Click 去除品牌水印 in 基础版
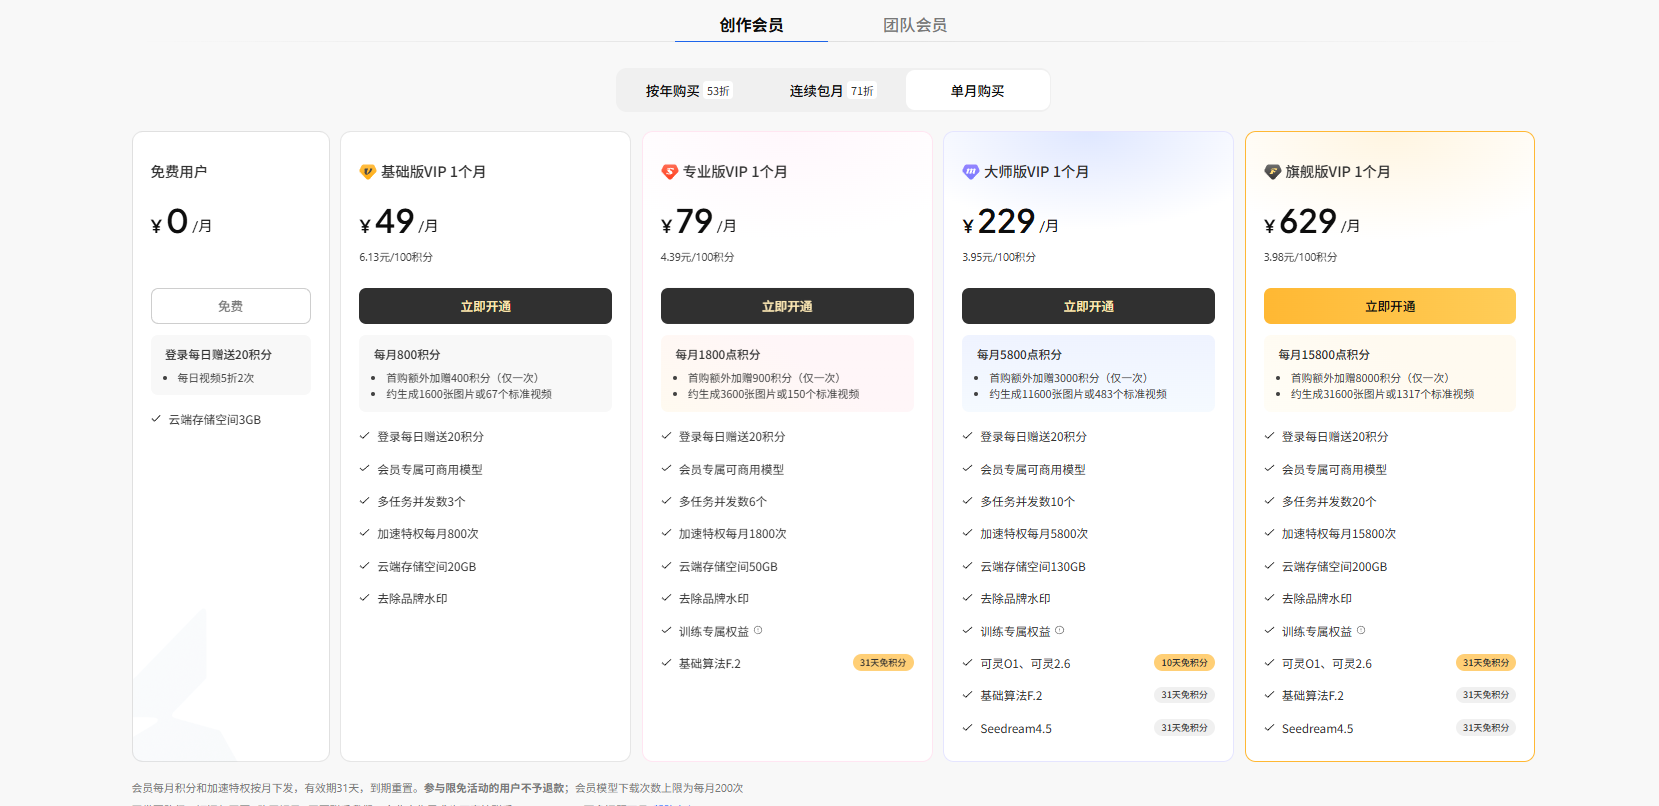The height and width of the screenshot is (806, 1659). click(412, 599)
